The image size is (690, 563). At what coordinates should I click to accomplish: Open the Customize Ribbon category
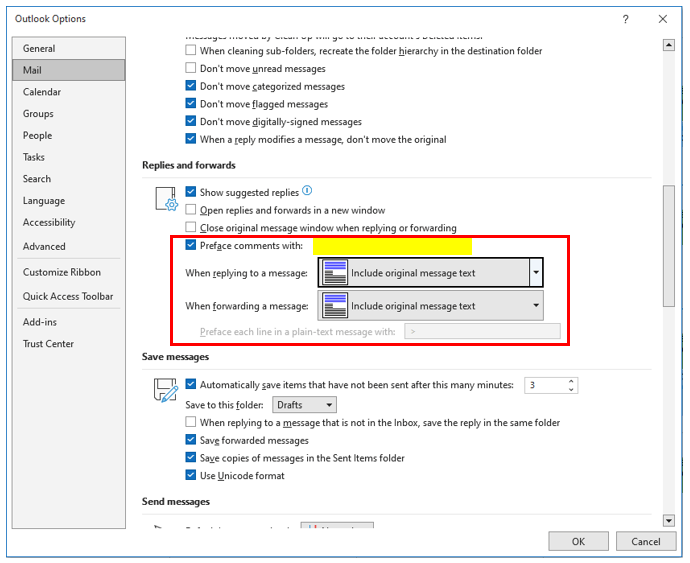(69, 272)
